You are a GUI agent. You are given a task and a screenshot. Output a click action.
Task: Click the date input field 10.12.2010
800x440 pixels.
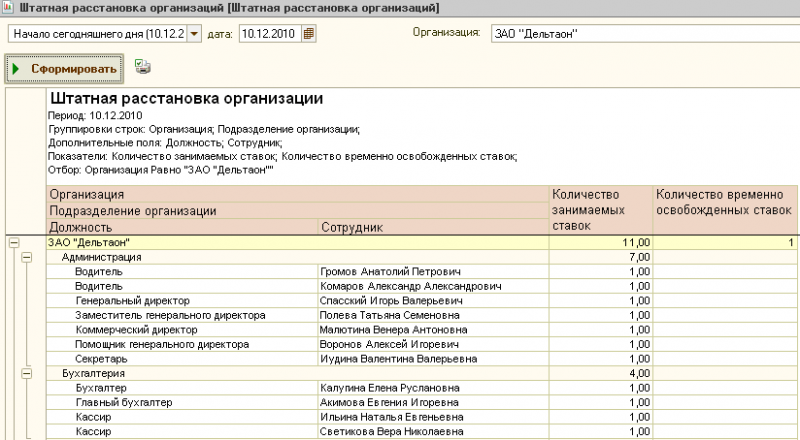[270, 34]
